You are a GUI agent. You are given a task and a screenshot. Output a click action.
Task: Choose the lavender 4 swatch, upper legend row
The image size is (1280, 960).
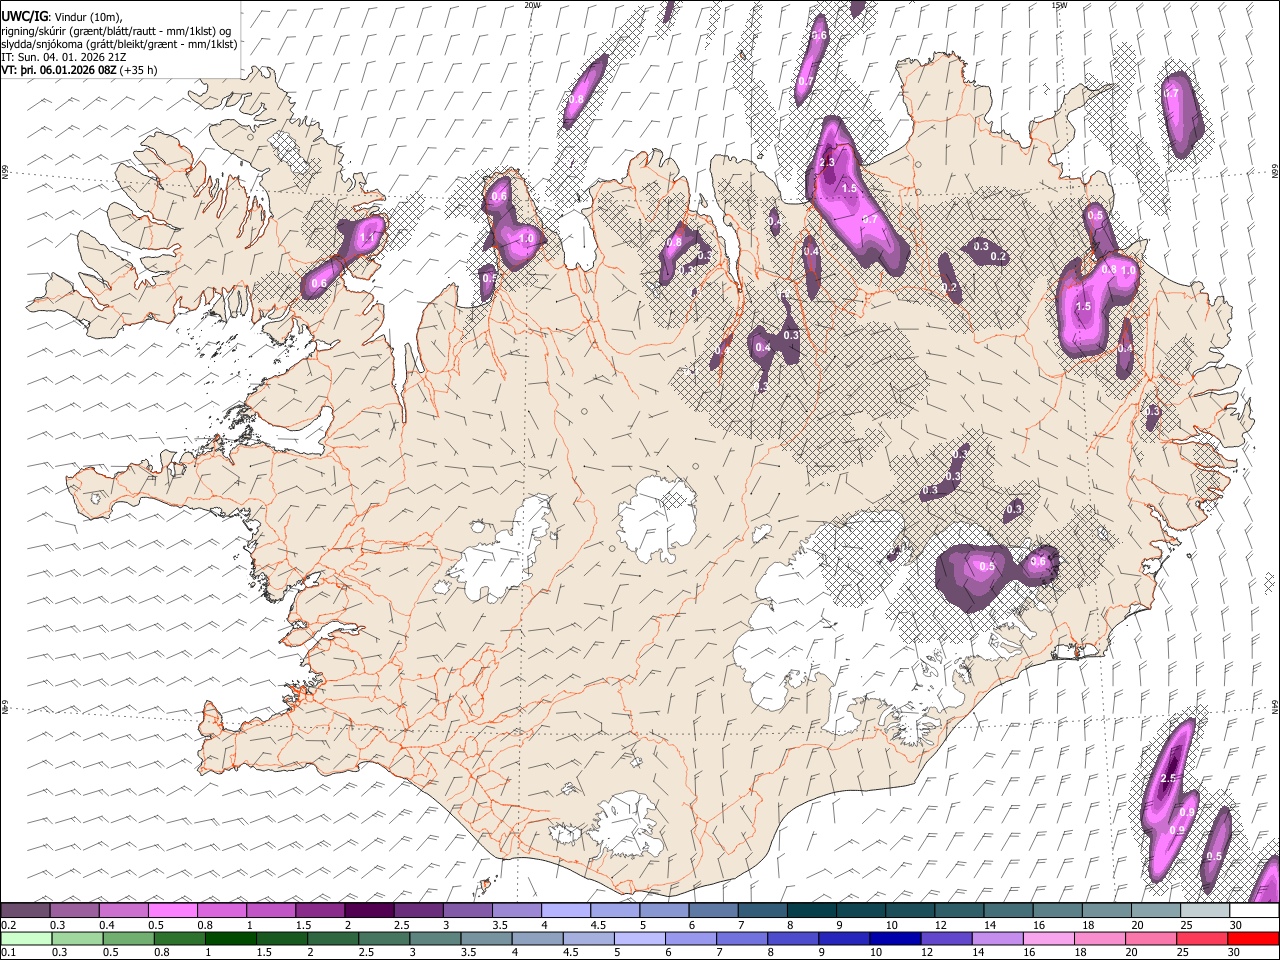[x=565, y=910]
